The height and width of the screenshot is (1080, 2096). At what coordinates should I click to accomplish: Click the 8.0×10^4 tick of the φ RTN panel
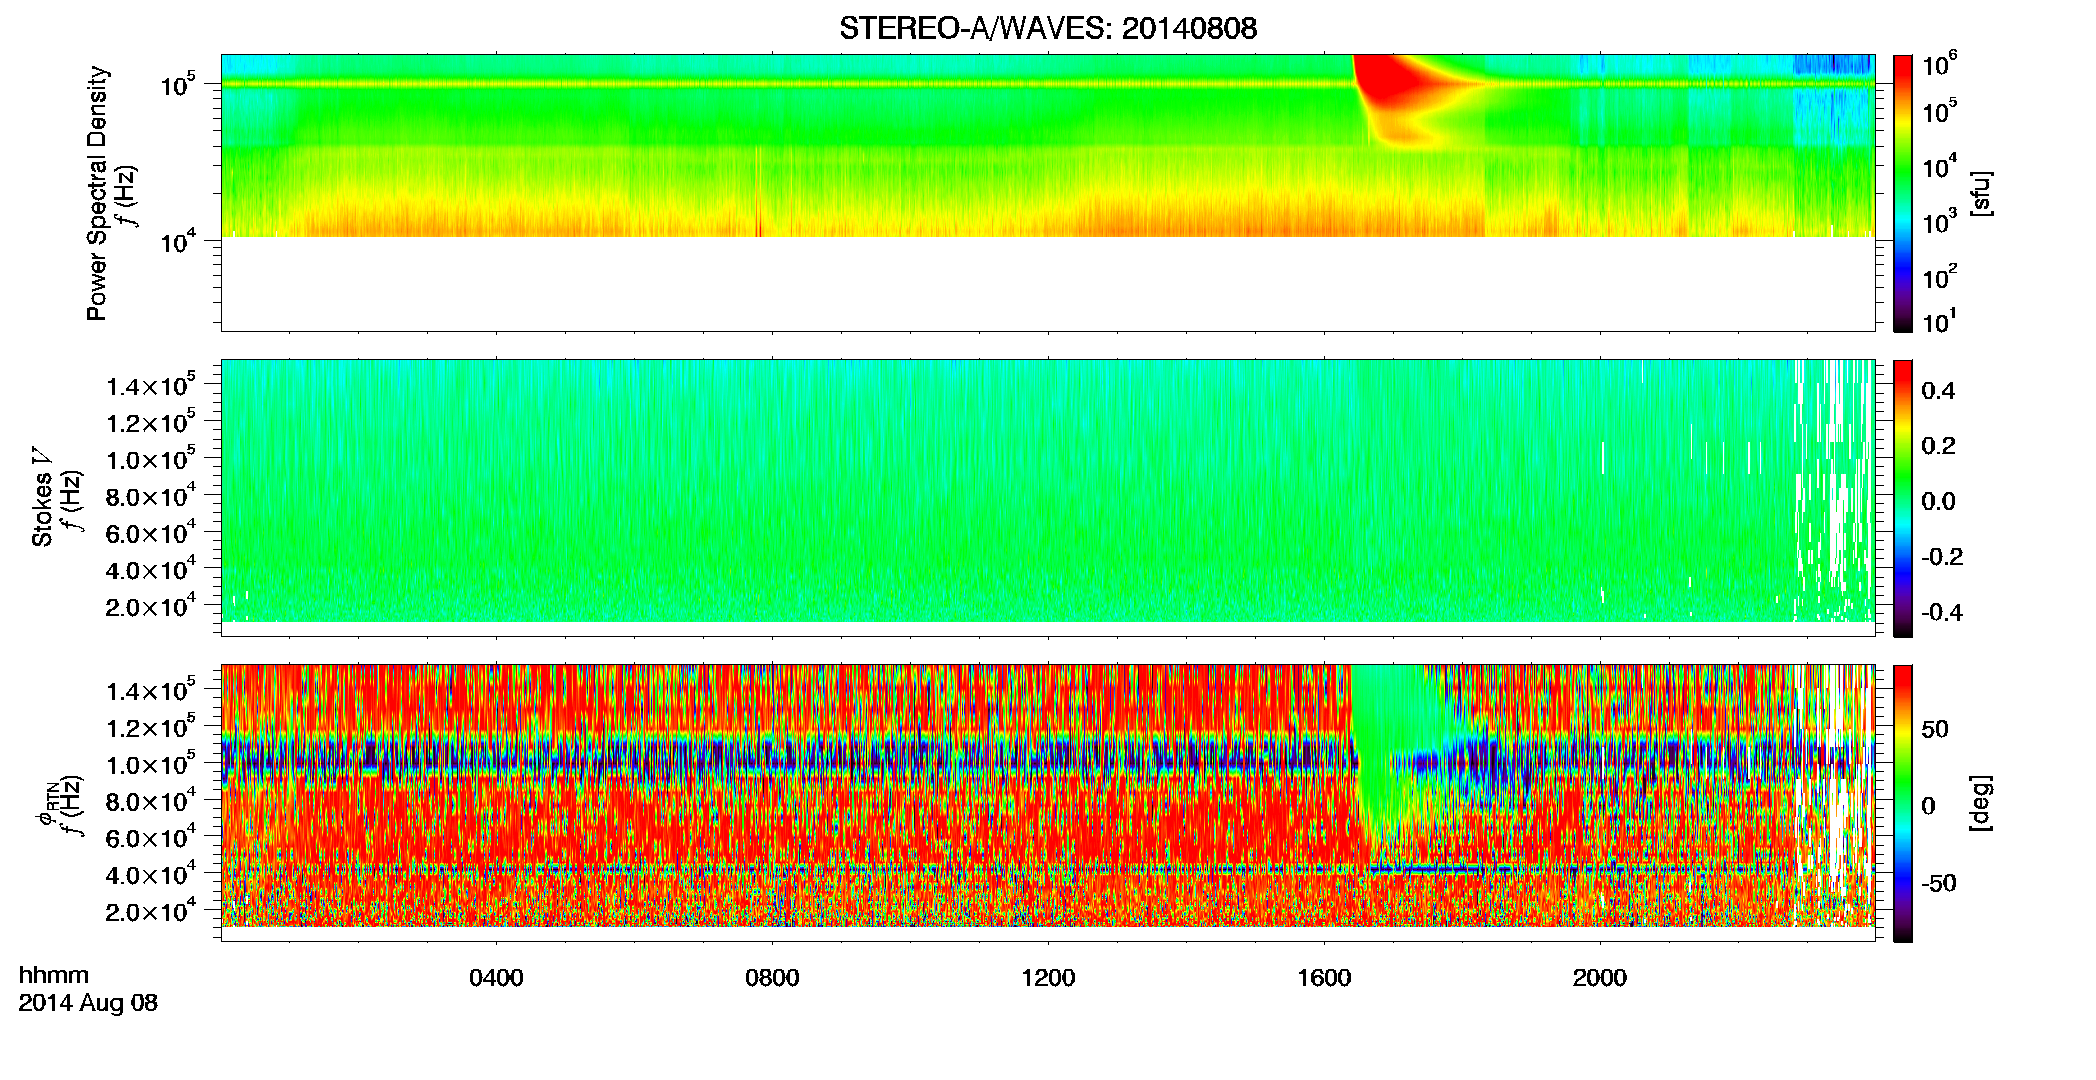point(152,801)
